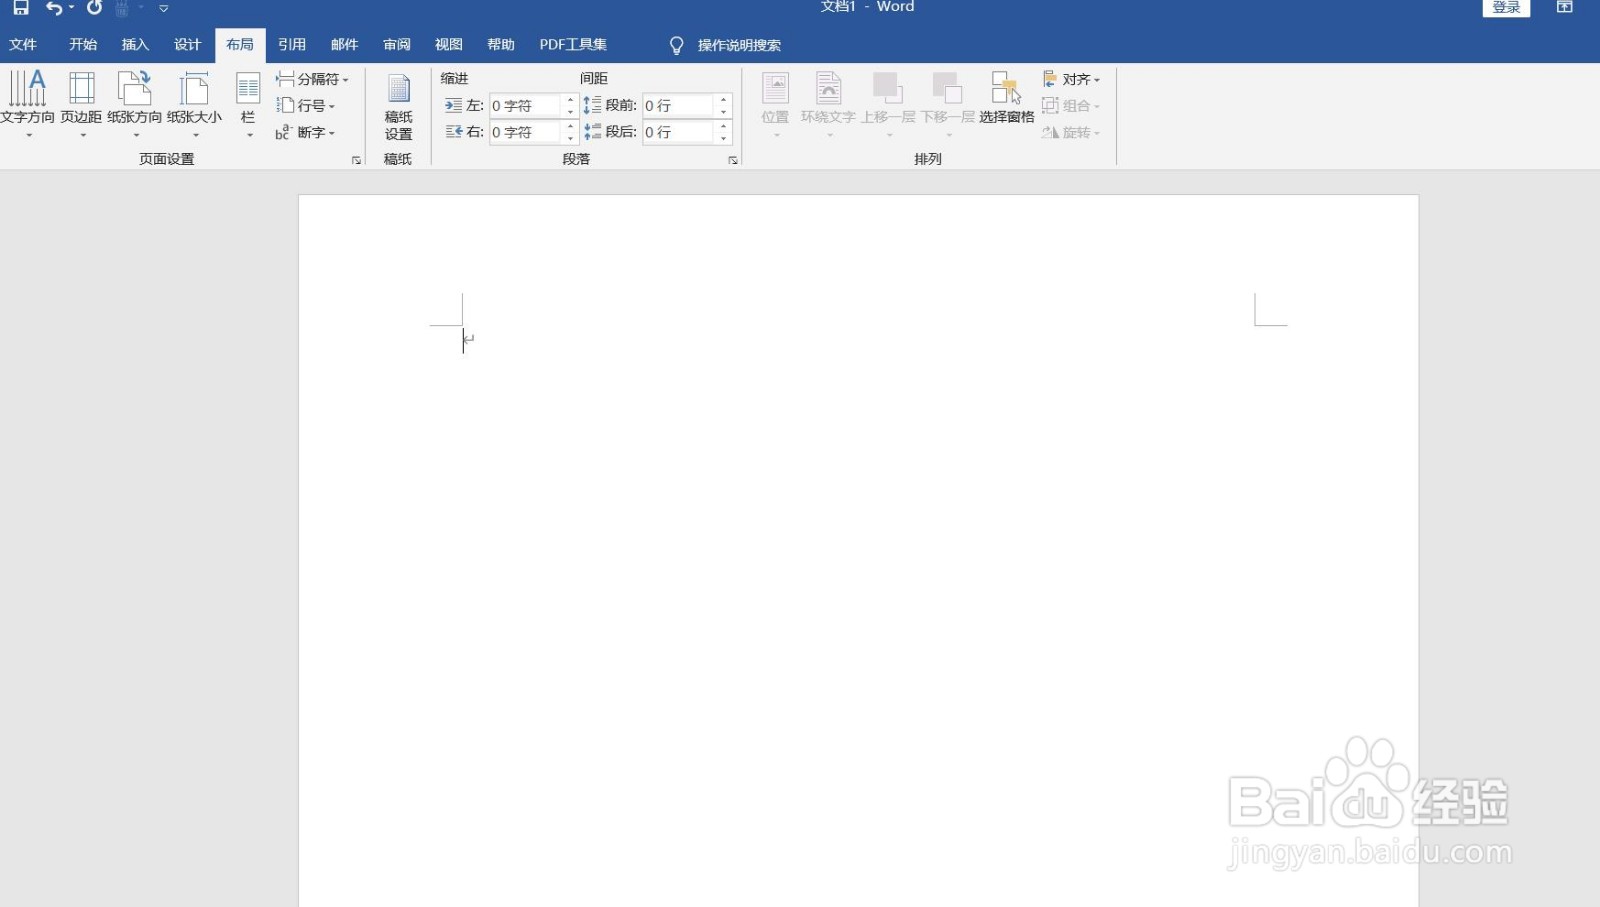This screenshot has height=907, width=1600.
Task: Open the Undo history dropdown arrow
Action: 72,8
